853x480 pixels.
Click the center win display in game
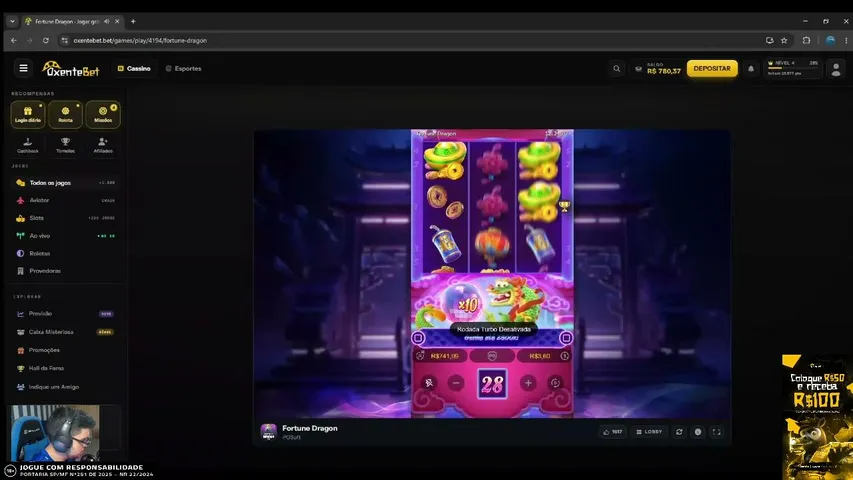coord(492,356)
